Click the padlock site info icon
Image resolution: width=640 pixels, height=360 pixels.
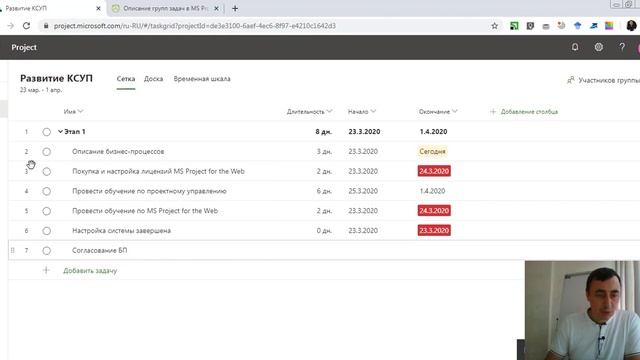46,26
